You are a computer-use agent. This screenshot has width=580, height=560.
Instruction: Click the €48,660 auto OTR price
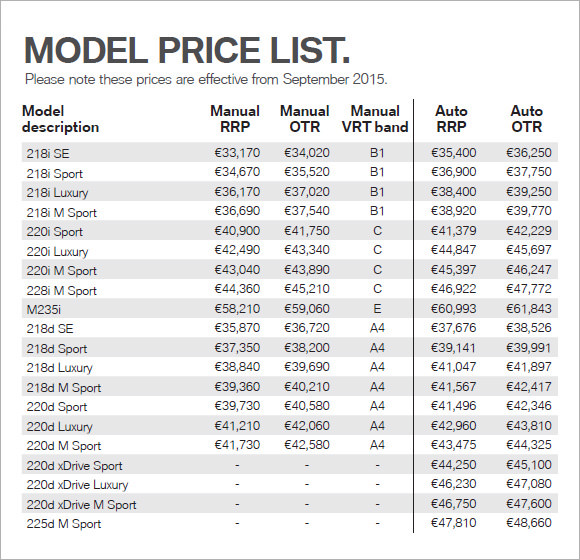point(529,523)
